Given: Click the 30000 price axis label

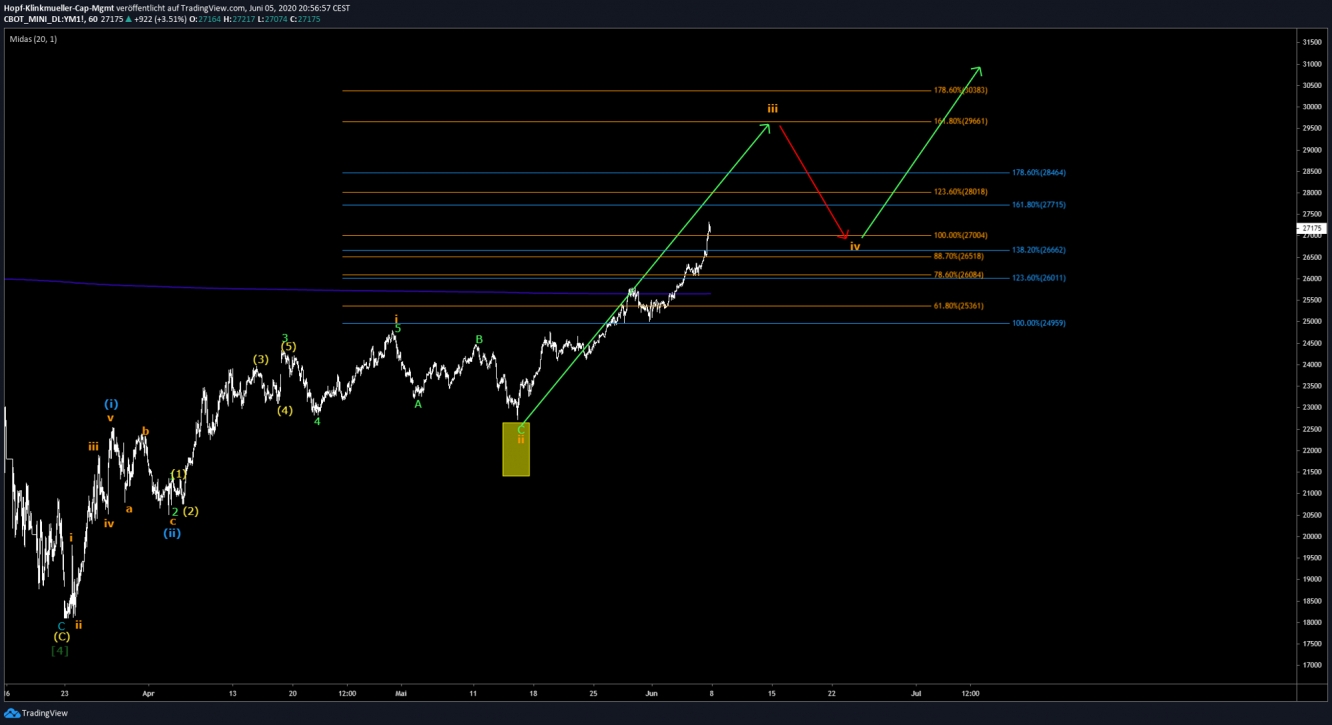Looking at the screenshot, I should 1310,107.
